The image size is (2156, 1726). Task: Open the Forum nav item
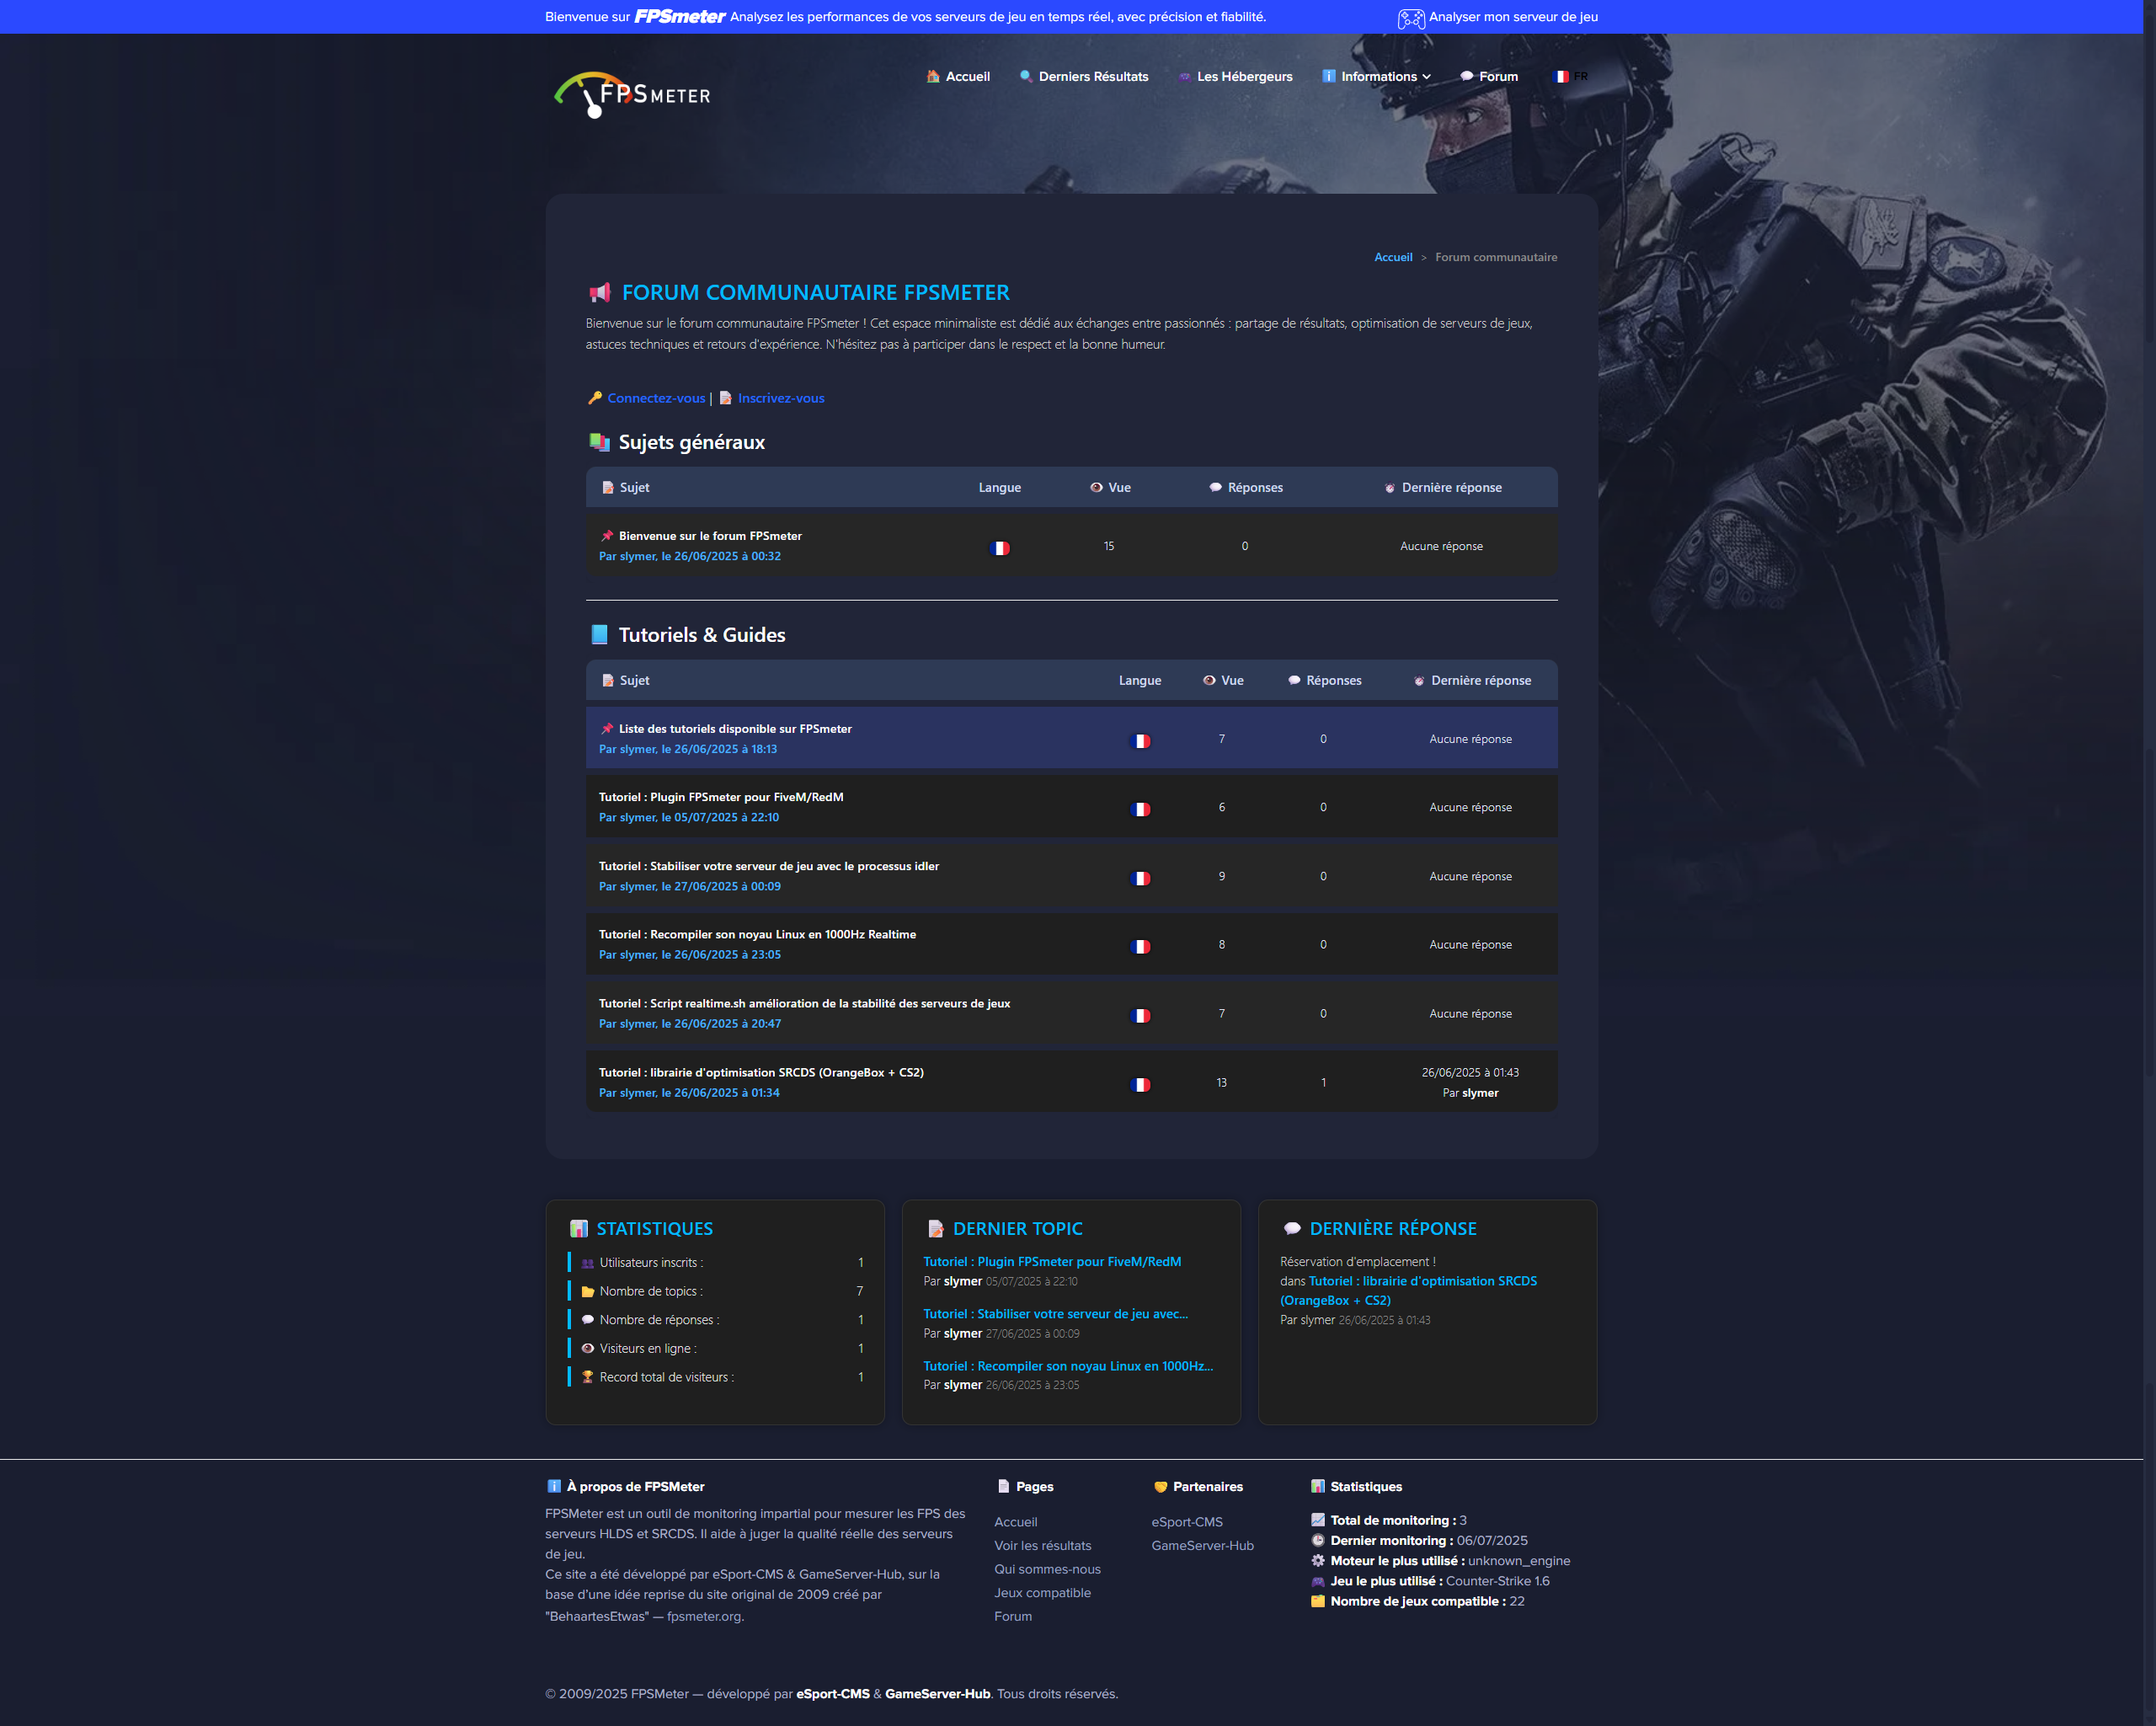1497,77
